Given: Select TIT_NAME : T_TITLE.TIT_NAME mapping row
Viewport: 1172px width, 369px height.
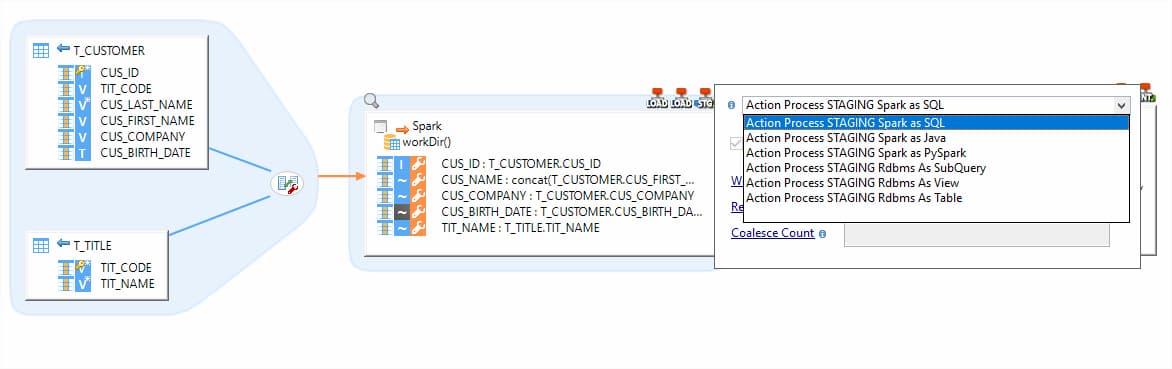Looking at the screenshot, I should (520, 228).
